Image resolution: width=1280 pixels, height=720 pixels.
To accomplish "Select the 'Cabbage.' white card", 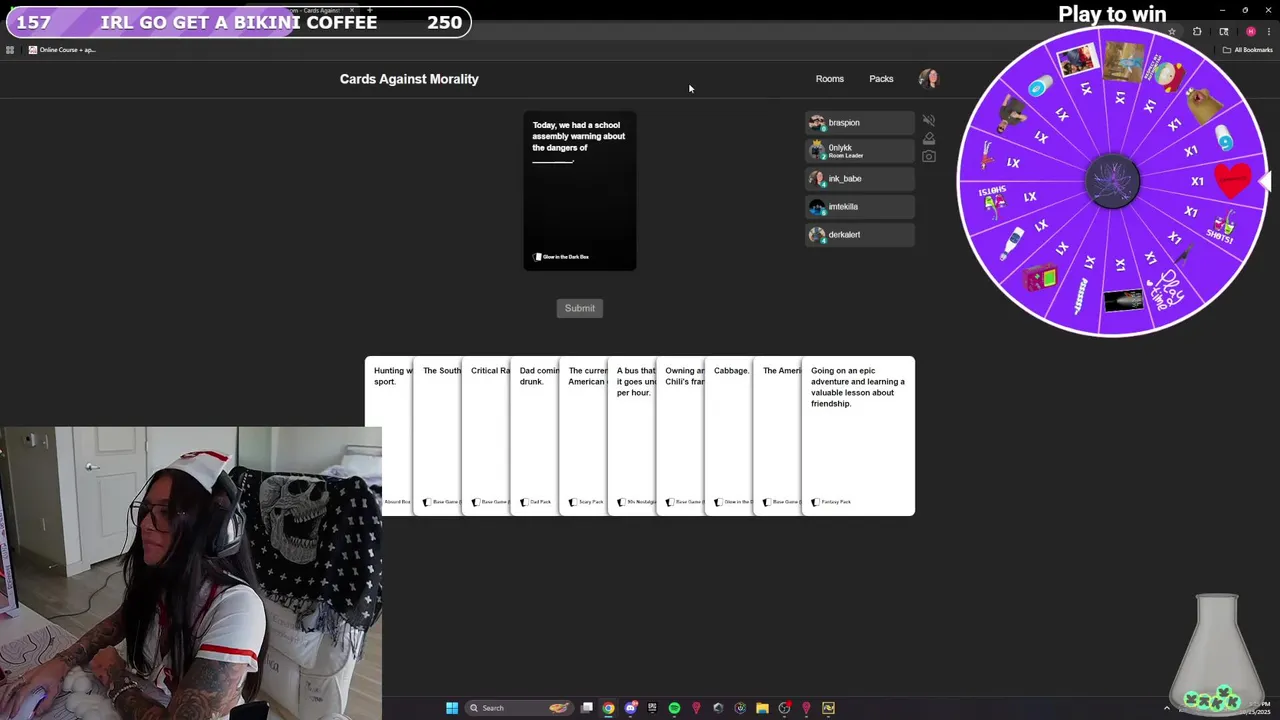I will click(730, 436).
